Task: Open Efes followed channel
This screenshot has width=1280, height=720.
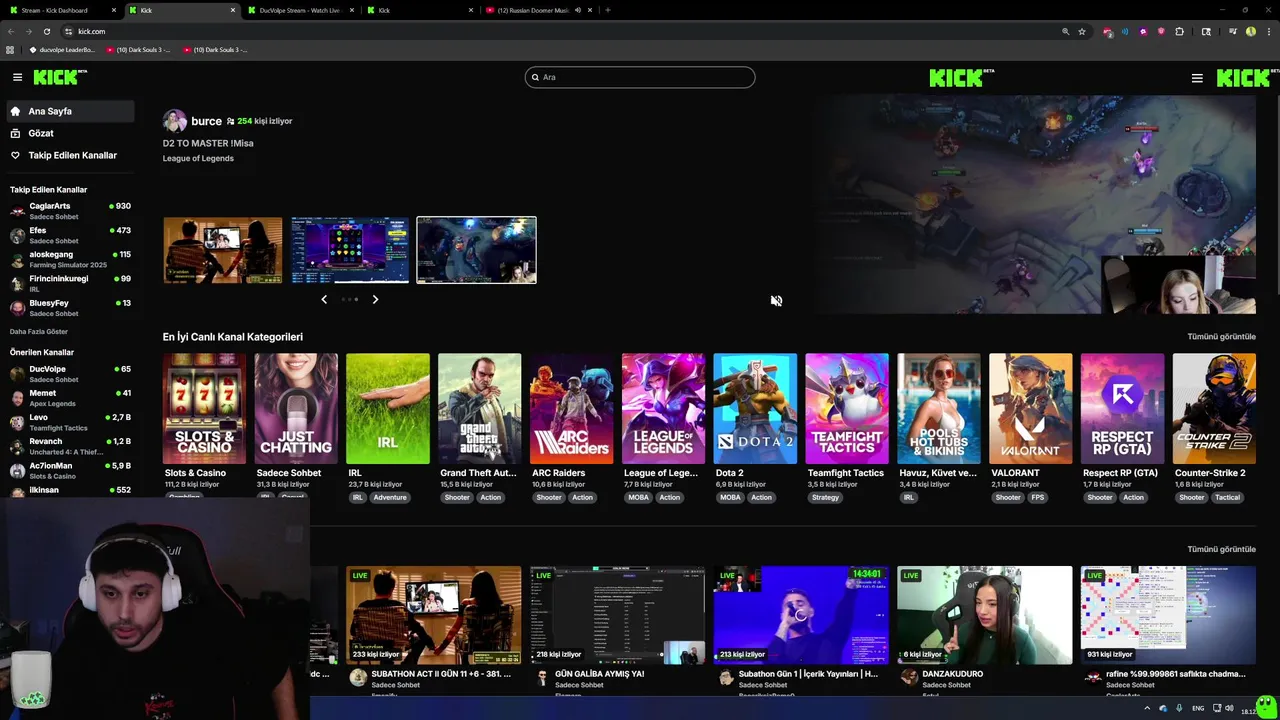Action: pos(70,235)
